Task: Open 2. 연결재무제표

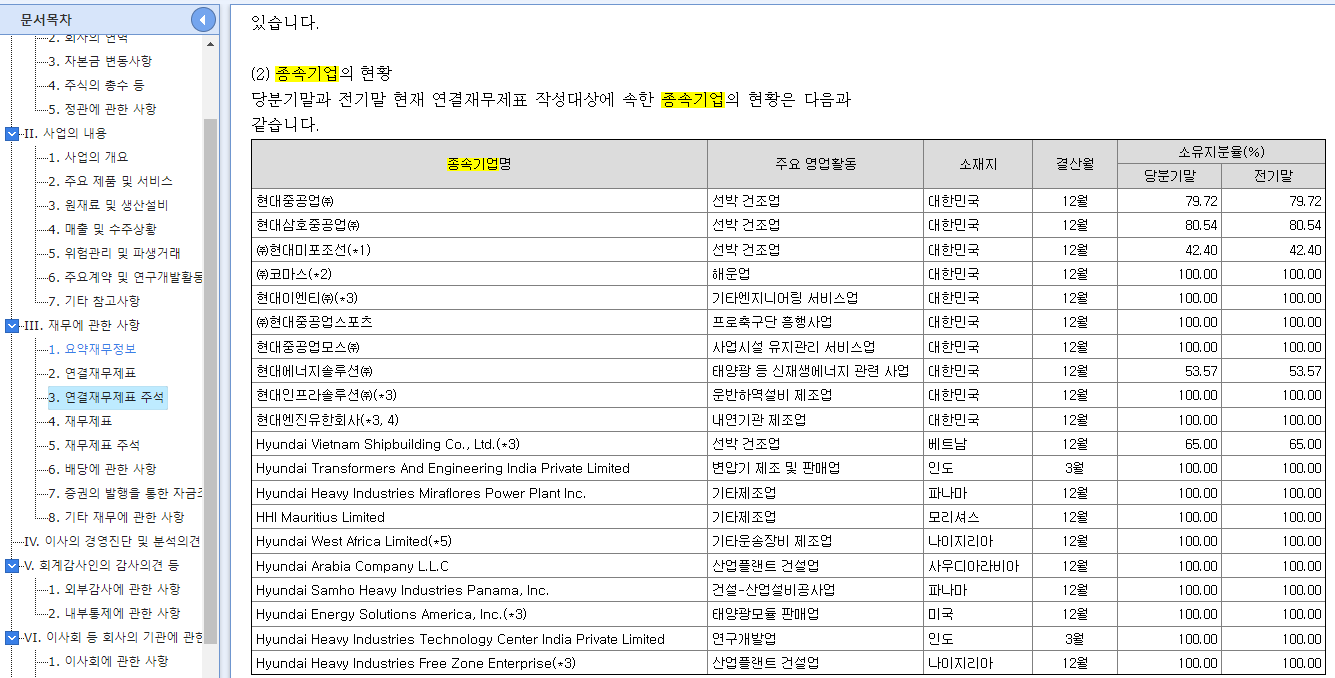Action: tap(92, 373)
